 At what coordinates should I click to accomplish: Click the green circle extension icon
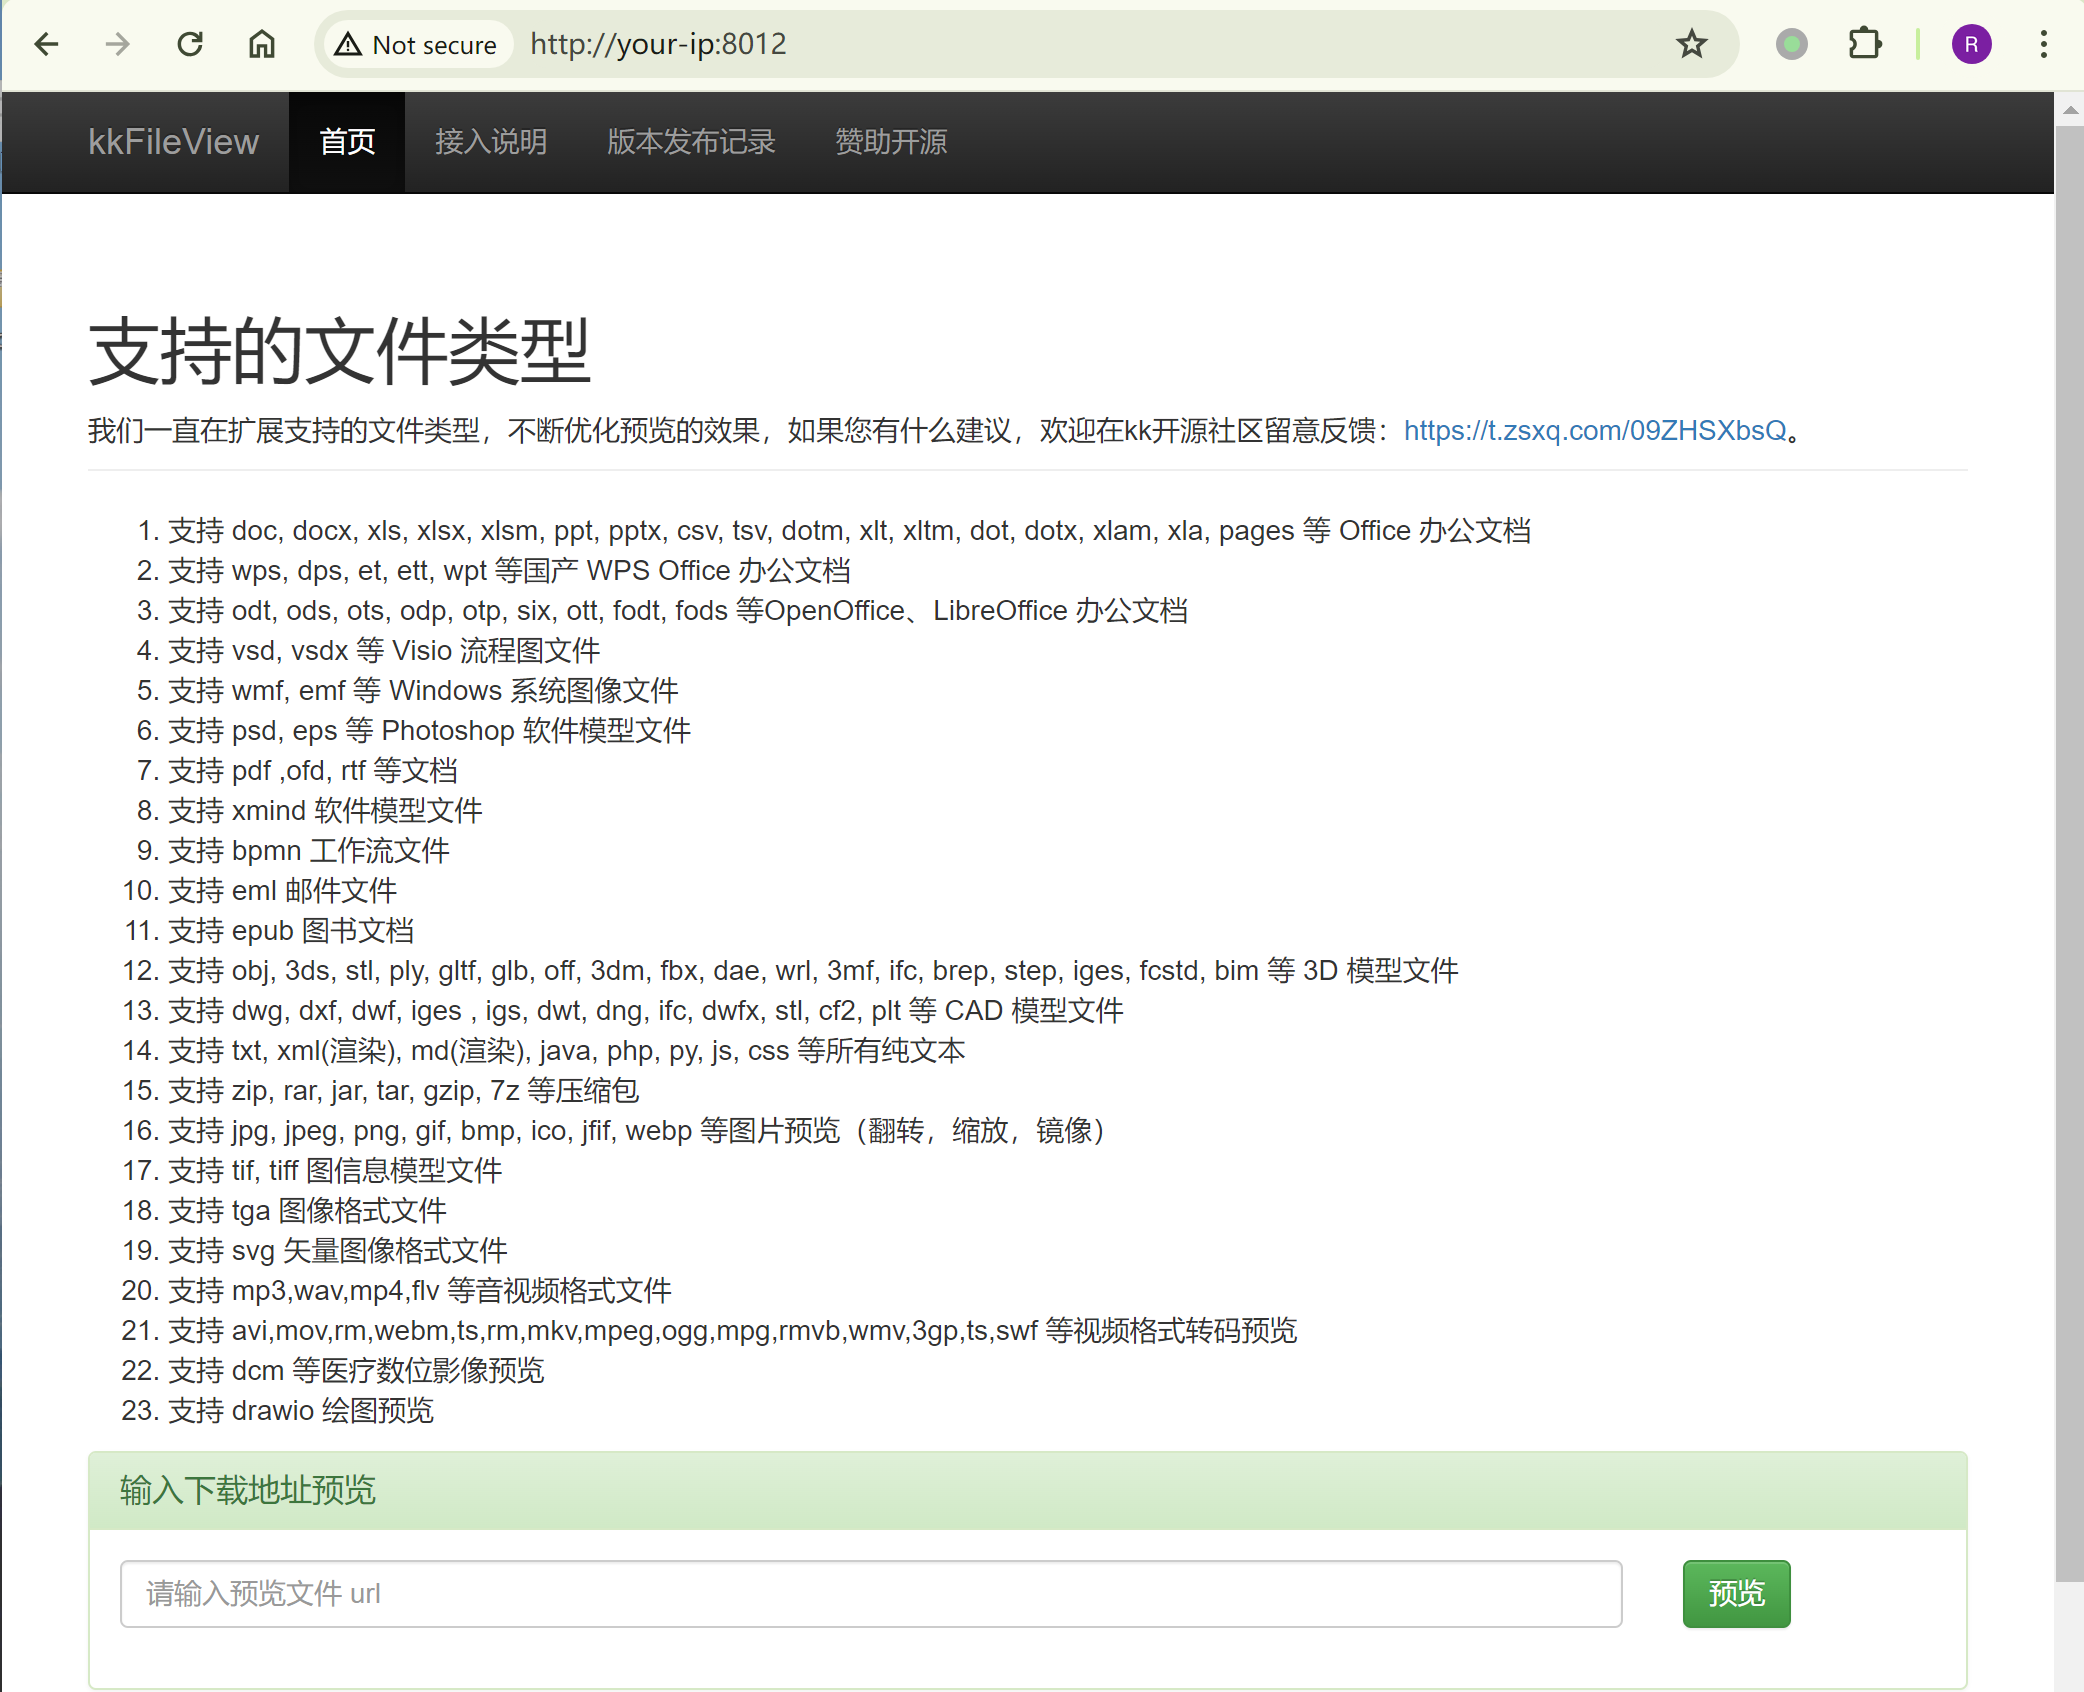pos(1791,44)
